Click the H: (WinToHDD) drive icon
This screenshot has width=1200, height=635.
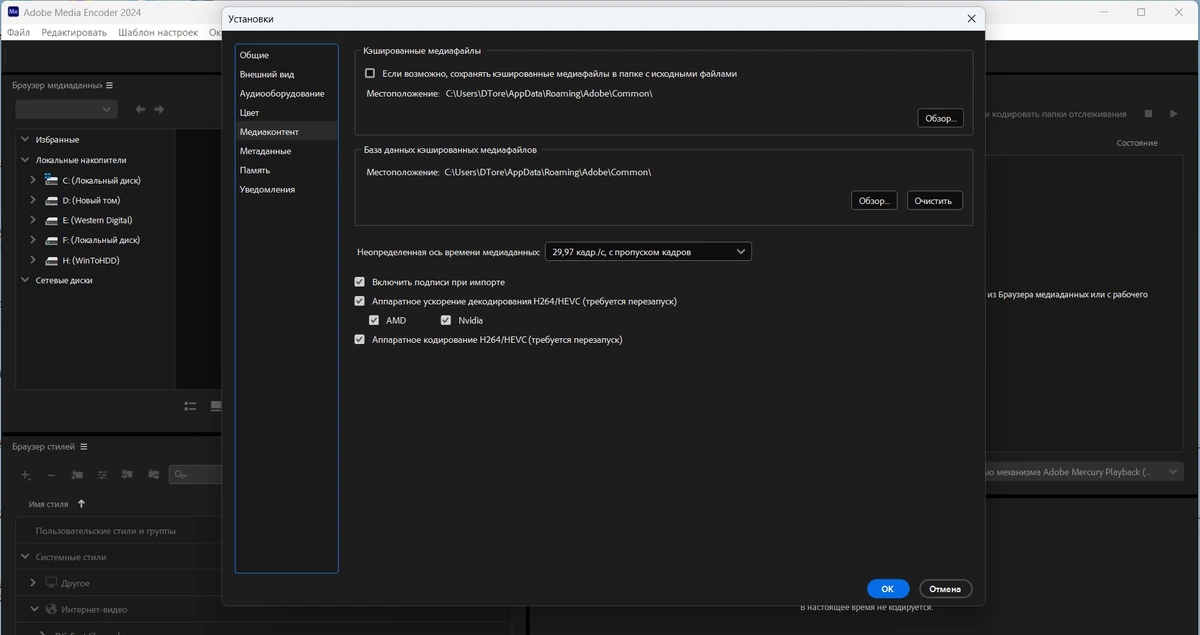coord(51,260)
